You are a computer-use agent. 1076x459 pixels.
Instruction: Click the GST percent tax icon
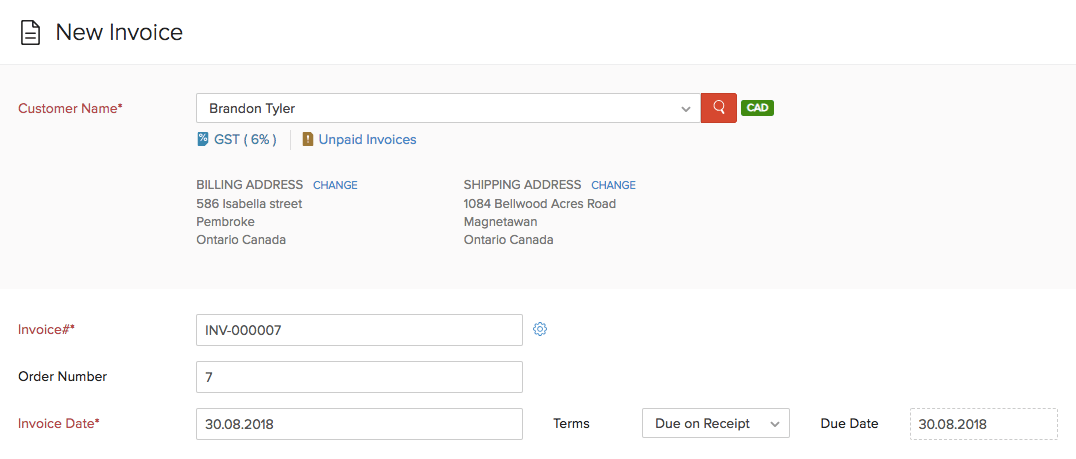coord(203,140)
